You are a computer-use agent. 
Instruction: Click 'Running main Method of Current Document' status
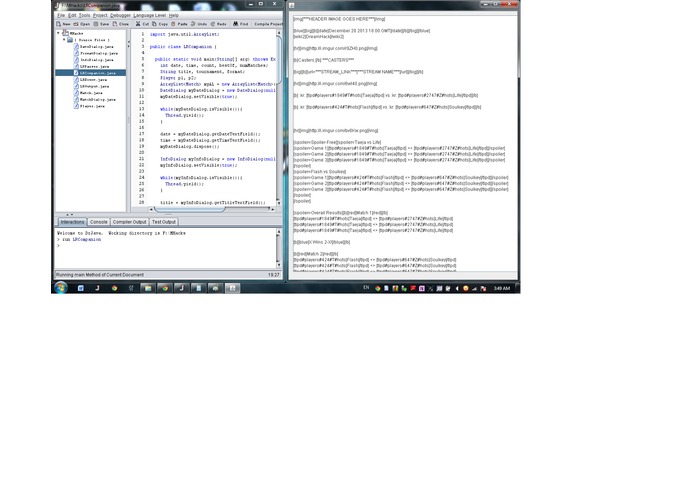pyautogui.click(x=100, y=275)
